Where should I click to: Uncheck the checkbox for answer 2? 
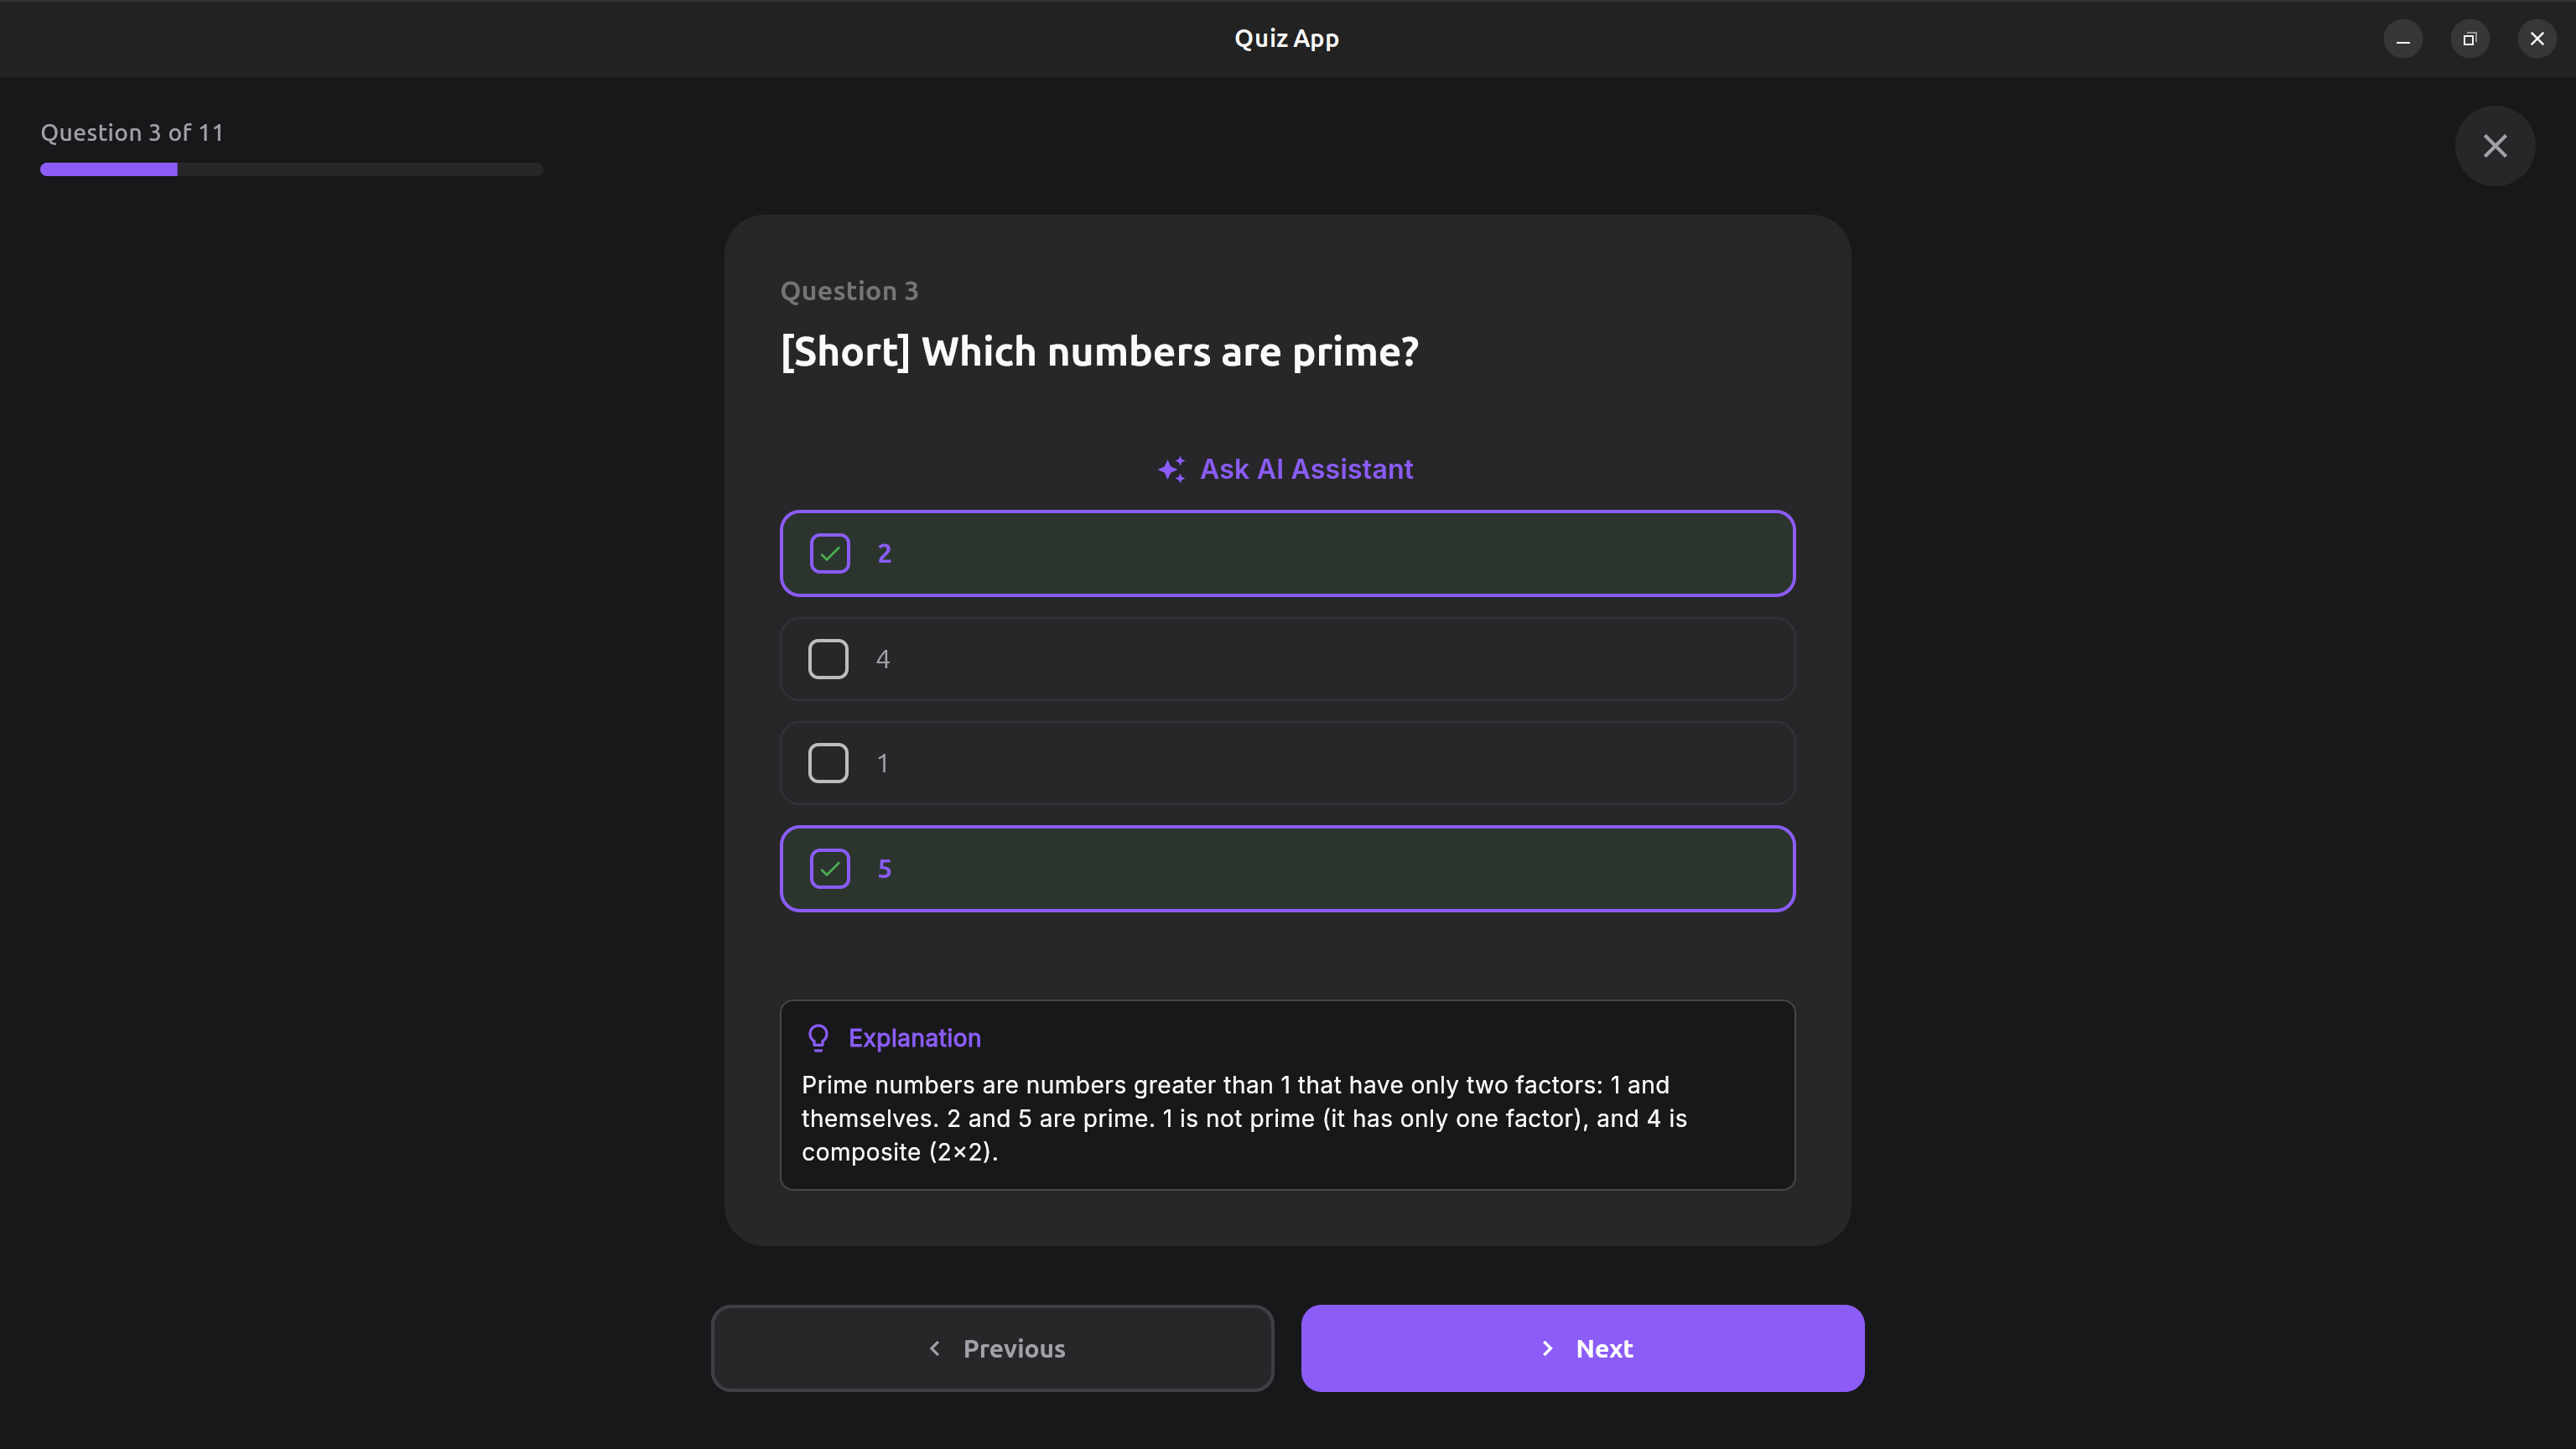coord(829,553)
